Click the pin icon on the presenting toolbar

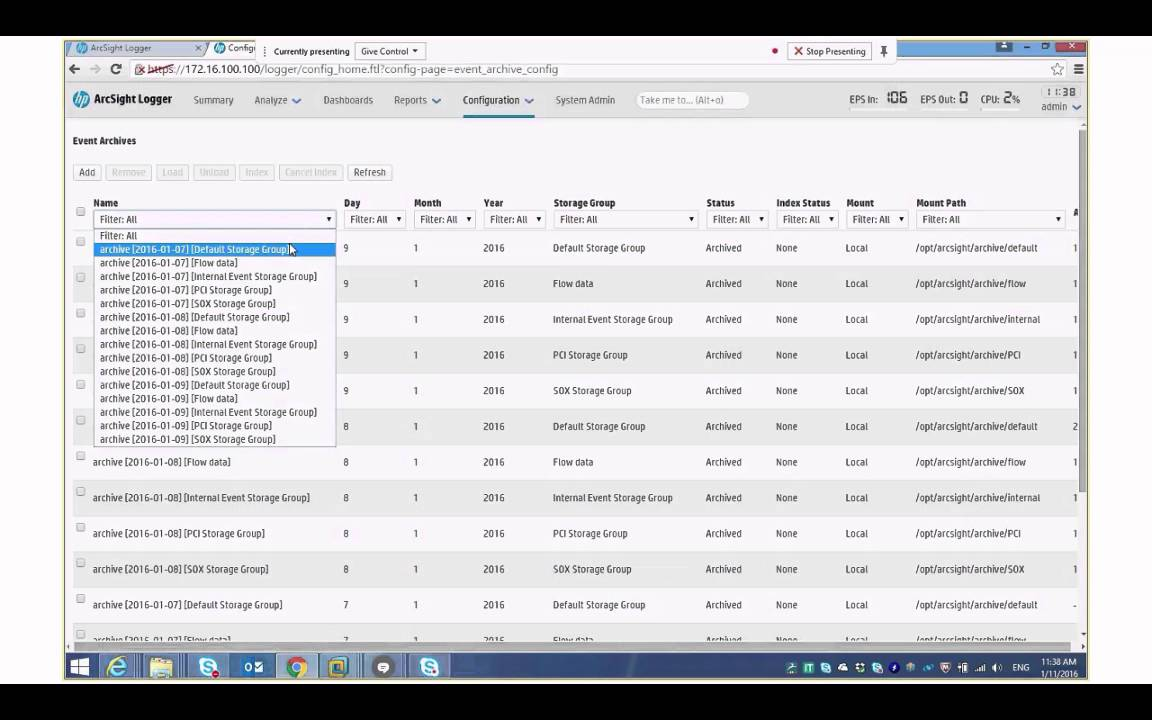point(884,51)
